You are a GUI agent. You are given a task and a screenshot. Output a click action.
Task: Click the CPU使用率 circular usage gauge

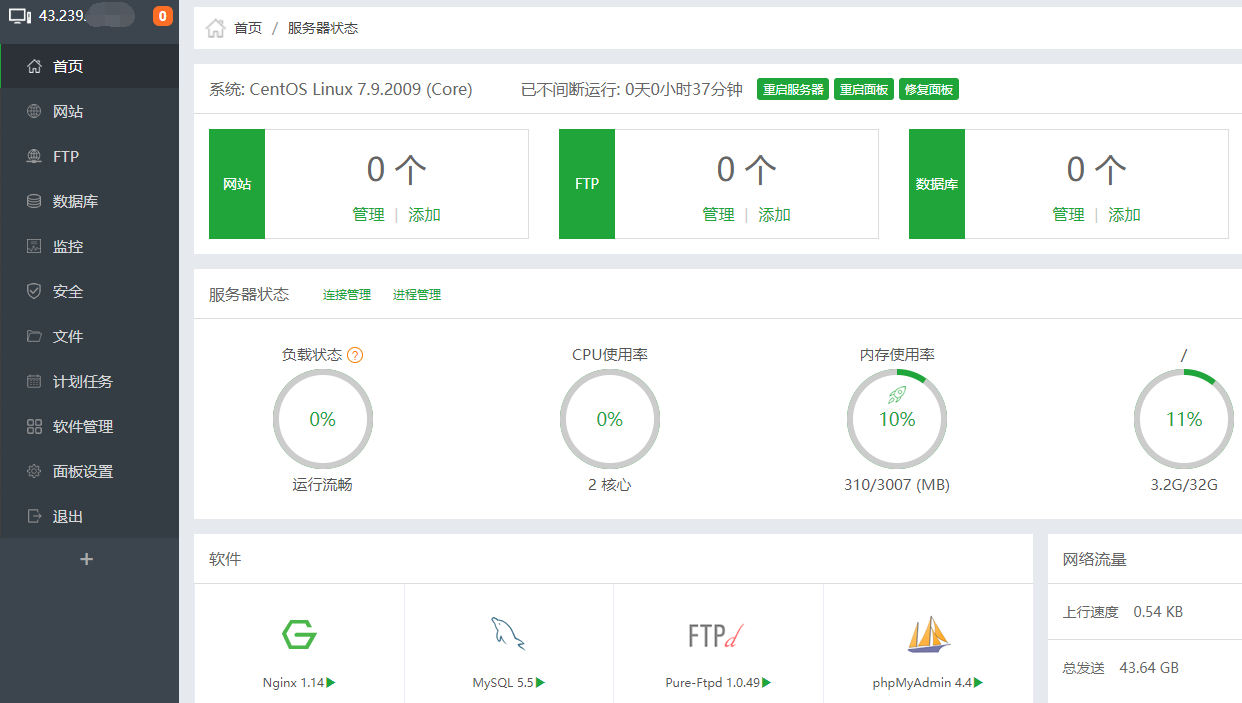click(610, 419)
